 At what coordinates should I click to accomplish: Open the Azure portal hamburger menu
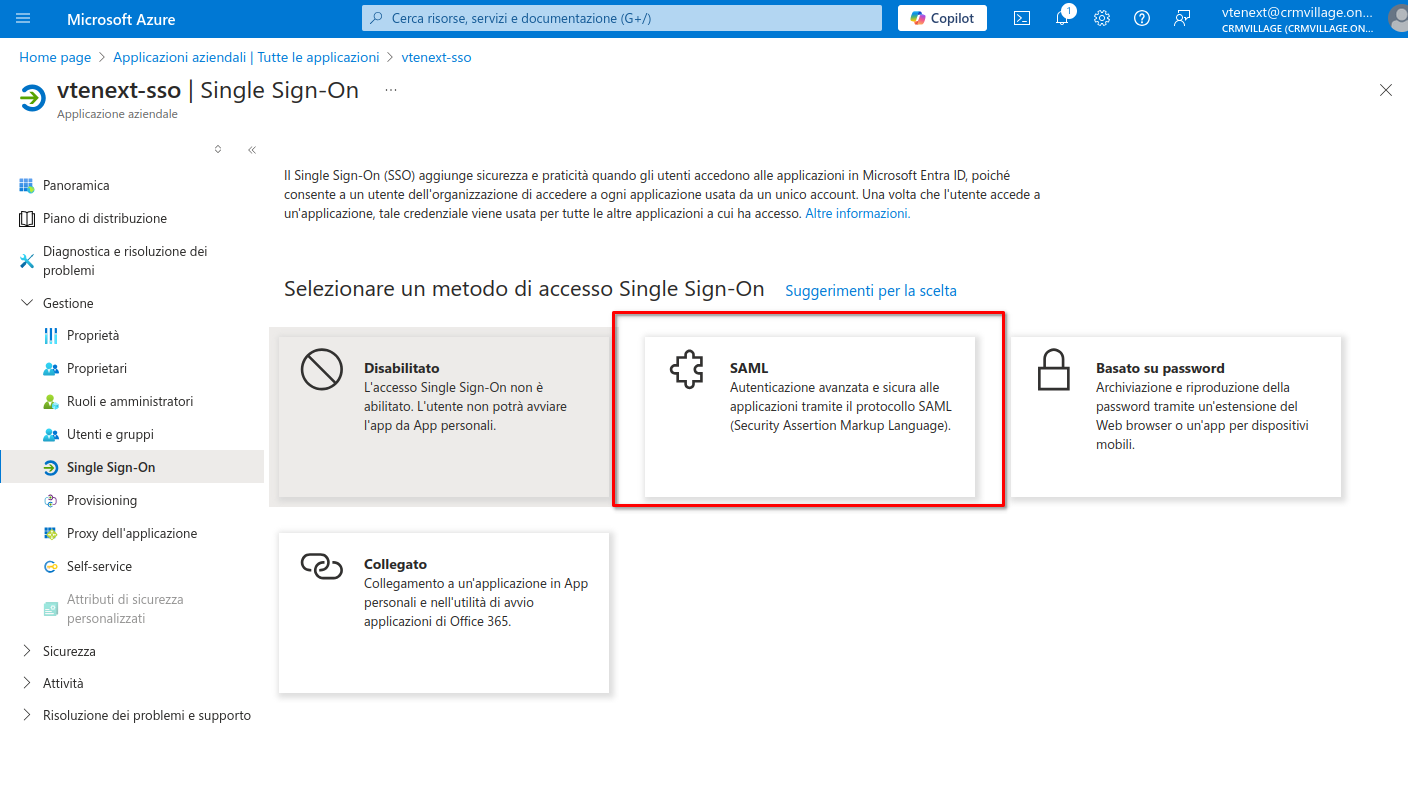23,18
